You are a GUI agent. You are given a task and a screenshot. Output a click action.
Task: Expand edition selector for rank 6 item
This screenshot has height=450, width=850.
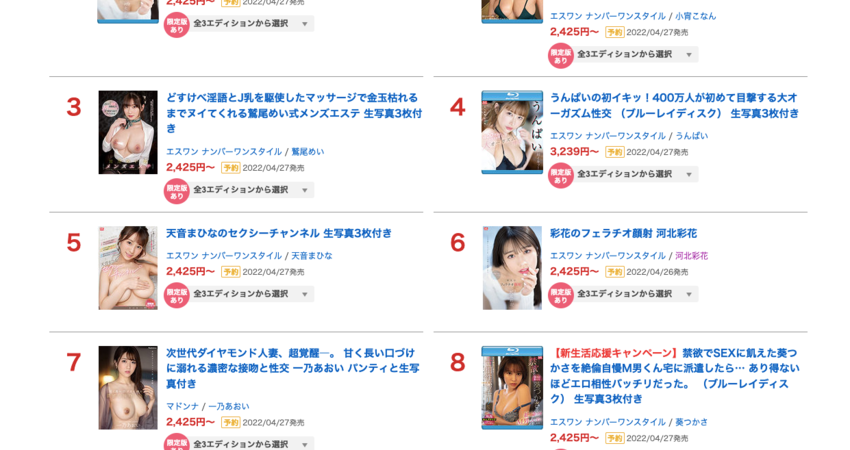[635, 294]
